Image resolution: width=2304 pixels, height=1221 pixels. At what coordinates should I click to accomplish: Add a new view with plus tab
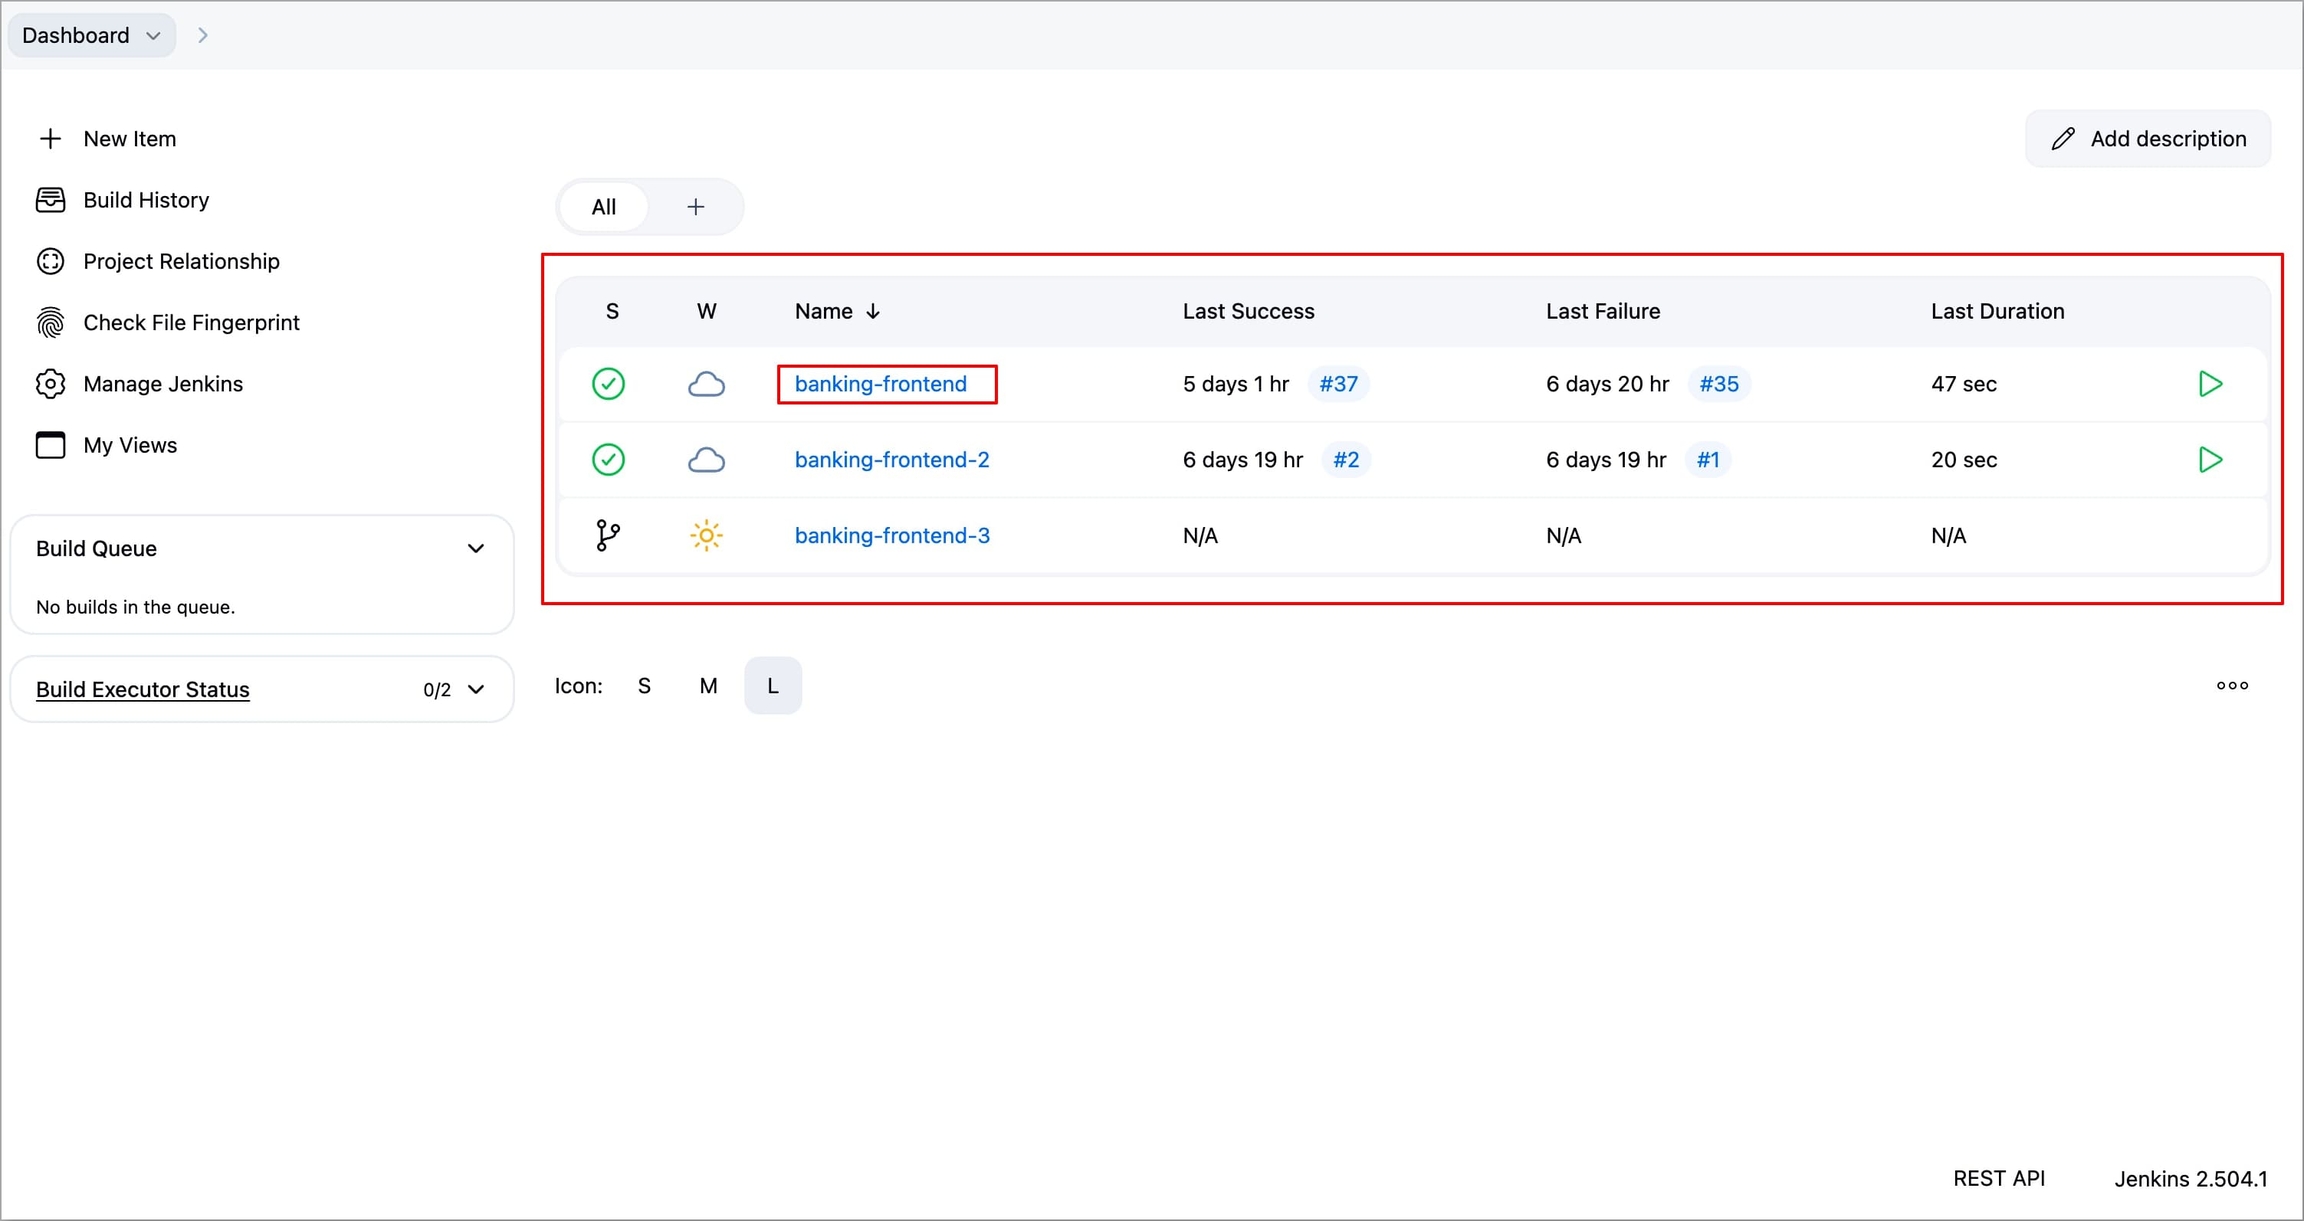(696, 207)
